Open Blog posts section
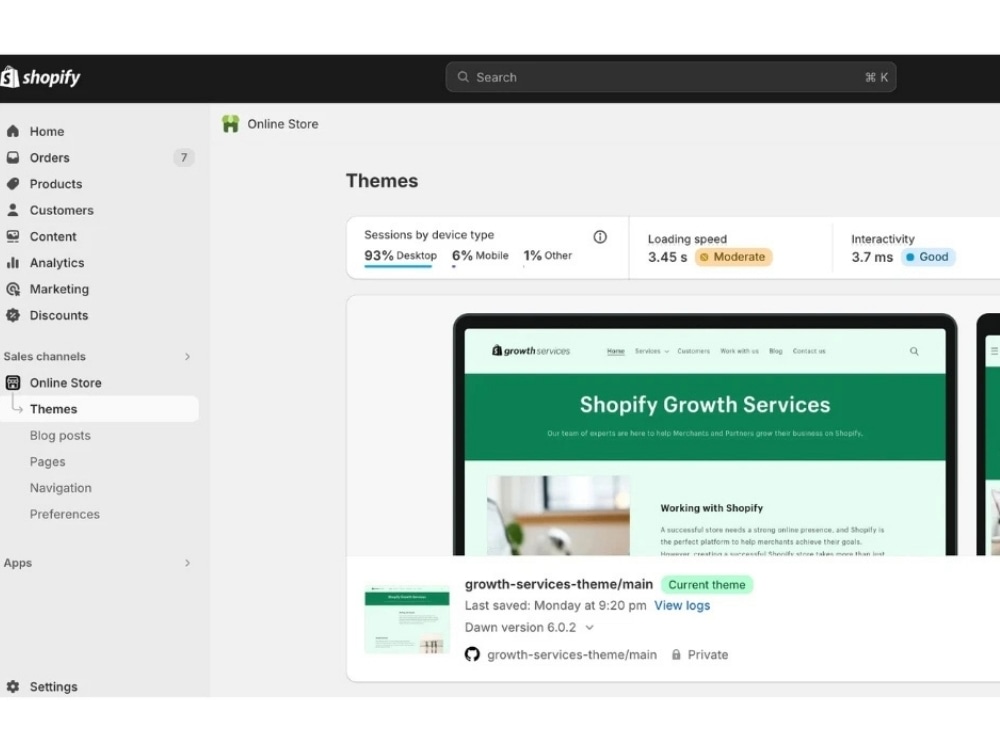Image resolution: width=1000 pixels, height=750 pixels. pos(60,436)
